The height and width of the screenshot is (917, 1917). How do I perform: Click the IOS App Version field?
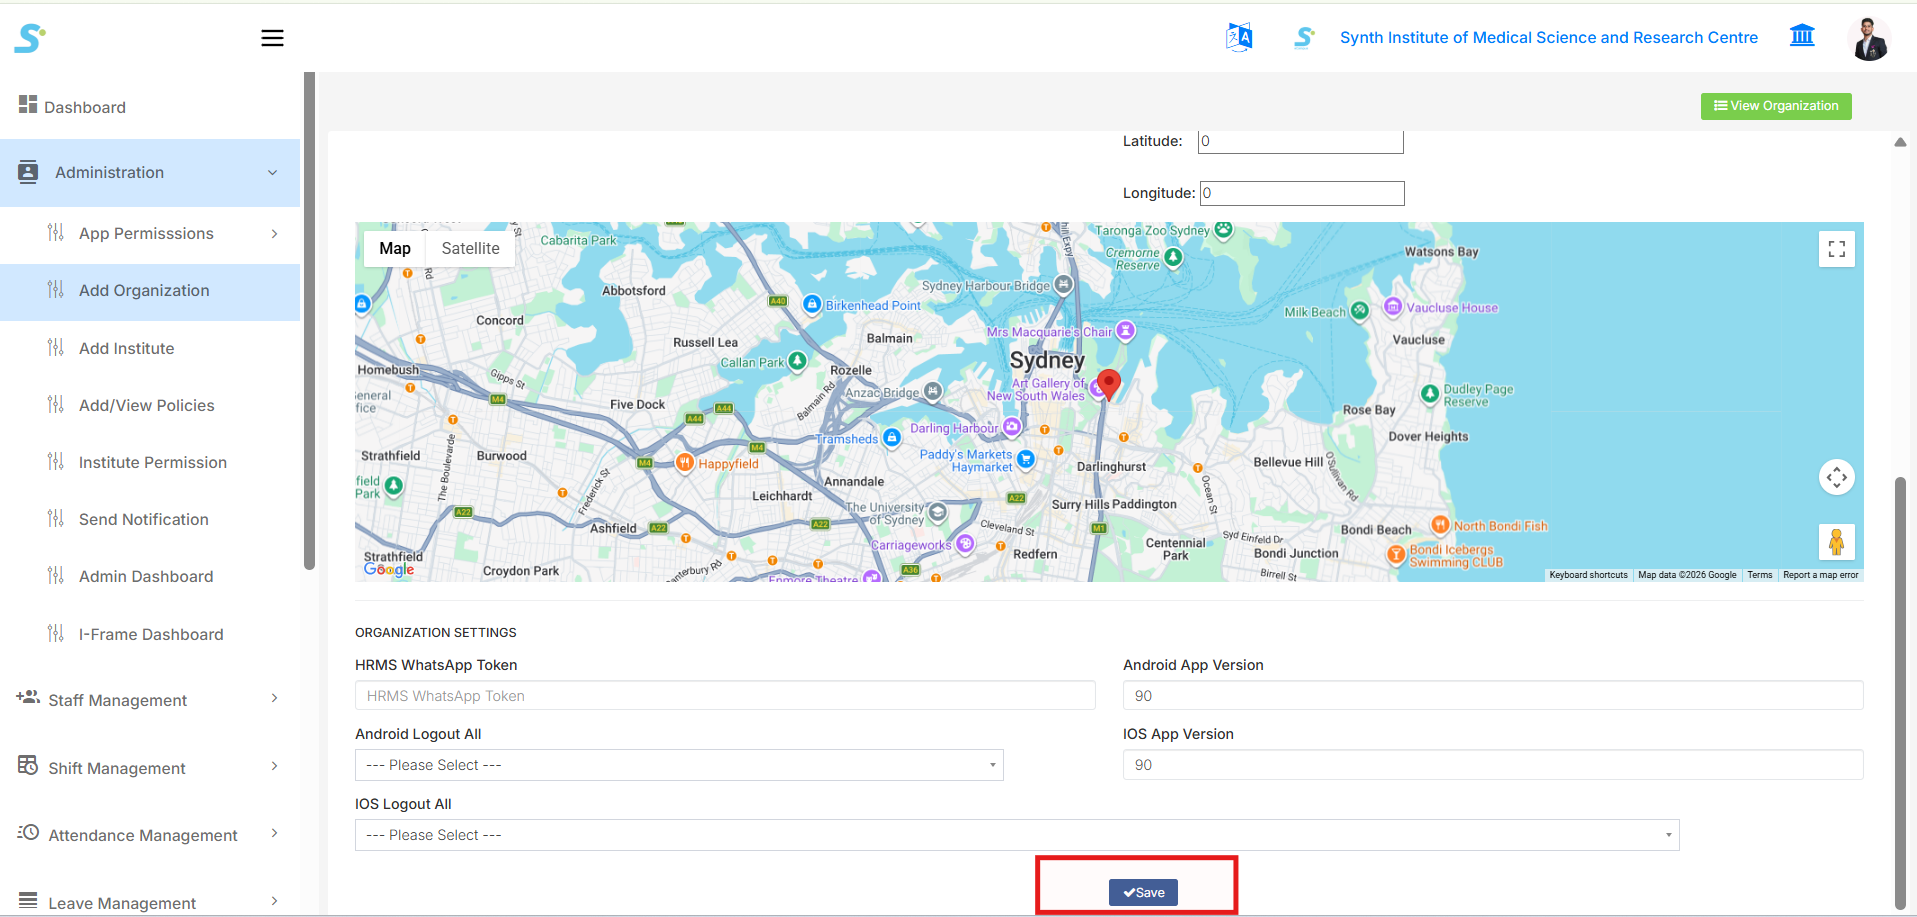tap(1493, 765)
